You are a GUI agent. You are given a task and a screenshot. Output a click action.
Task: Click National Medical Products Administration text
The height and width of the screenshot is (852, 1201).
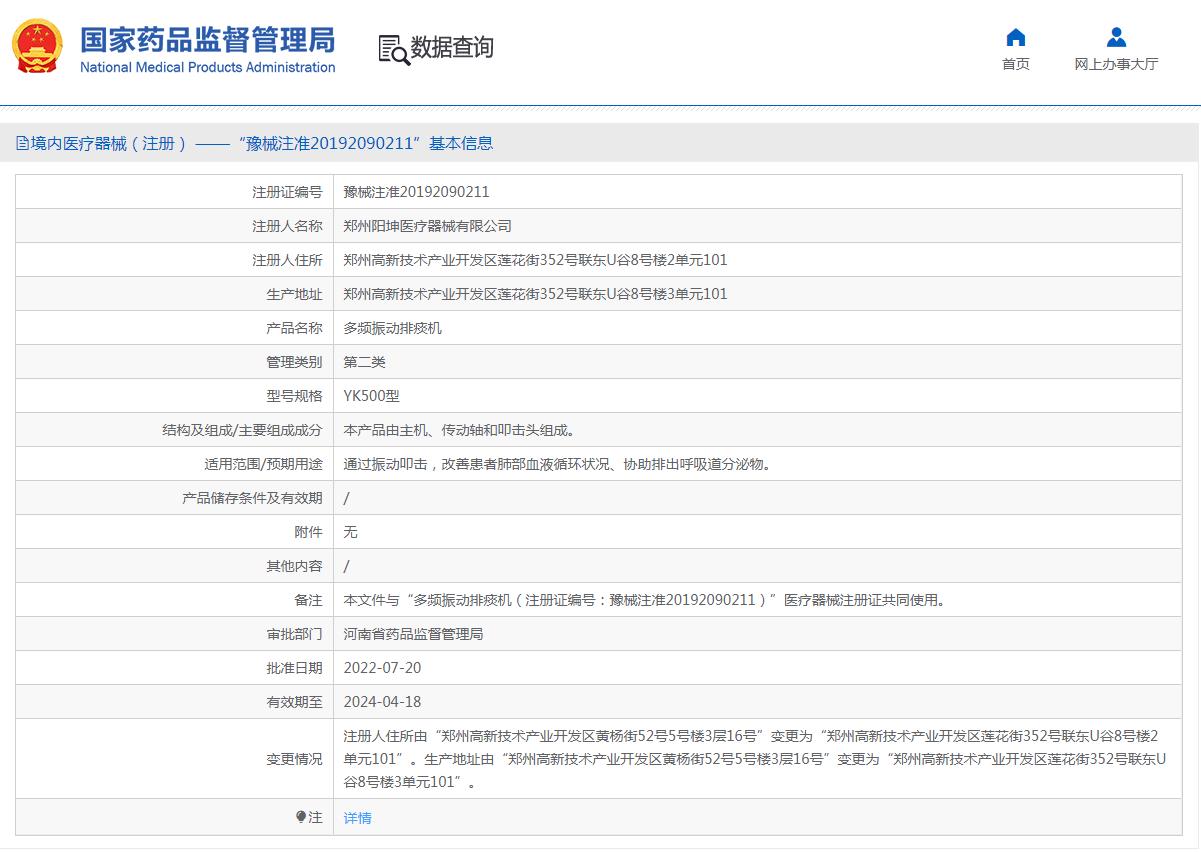coord(207,68)
